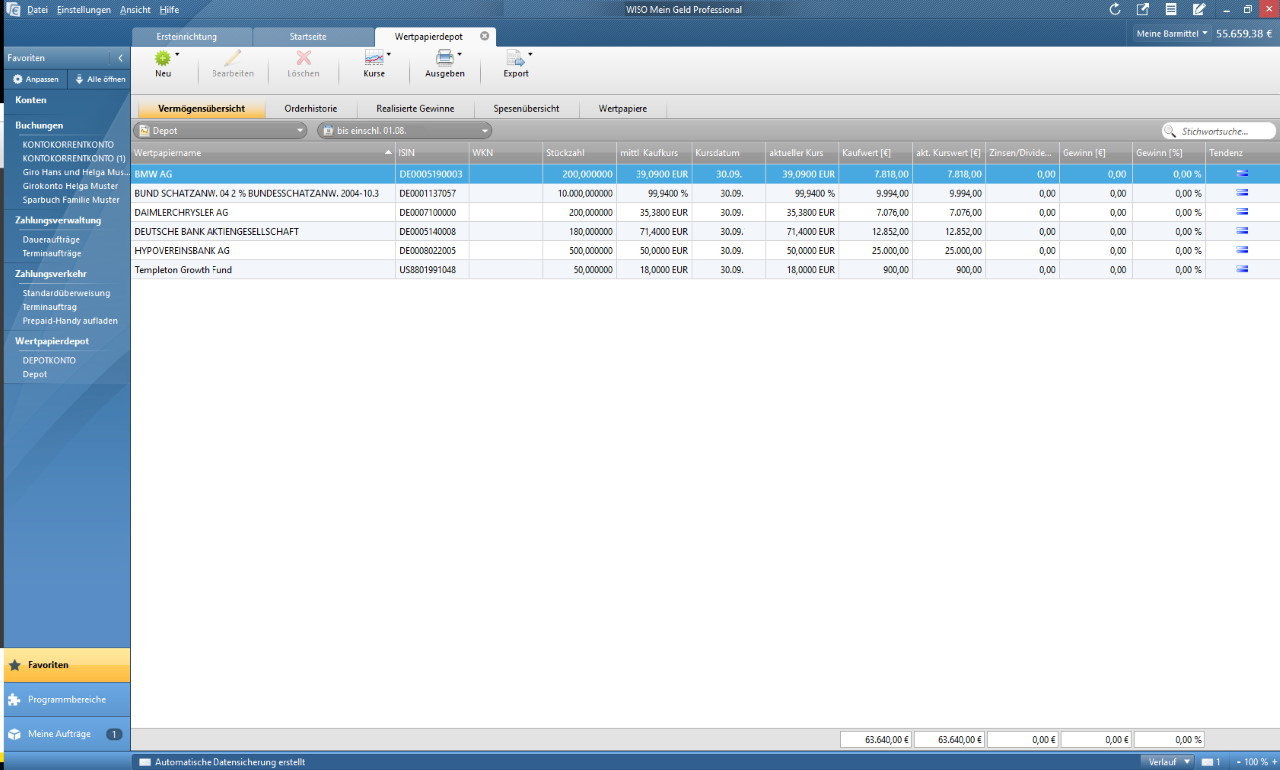
Task: Click the Alle öffnen button
Action: point(100,79)
